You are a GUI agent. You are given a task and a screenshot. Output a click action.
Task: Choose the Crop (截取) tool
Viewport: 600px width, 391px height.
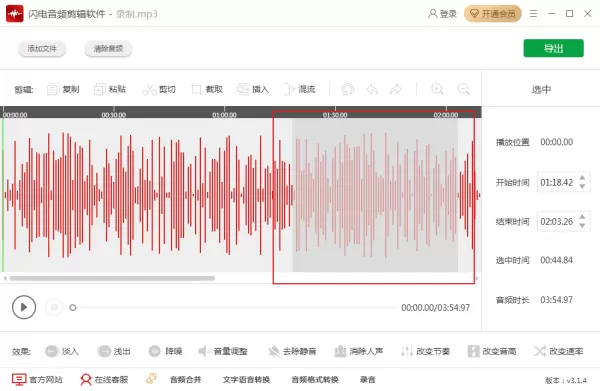click(x=207, y=89)
